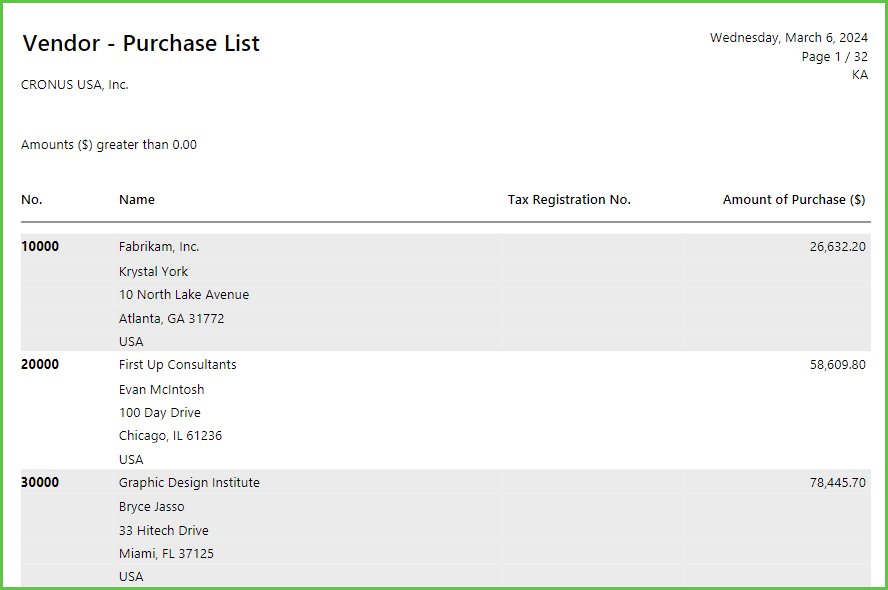The width and height of the screenshot is (888, 590).
Task: Click the KA user ID text
Action: point(860,75)
